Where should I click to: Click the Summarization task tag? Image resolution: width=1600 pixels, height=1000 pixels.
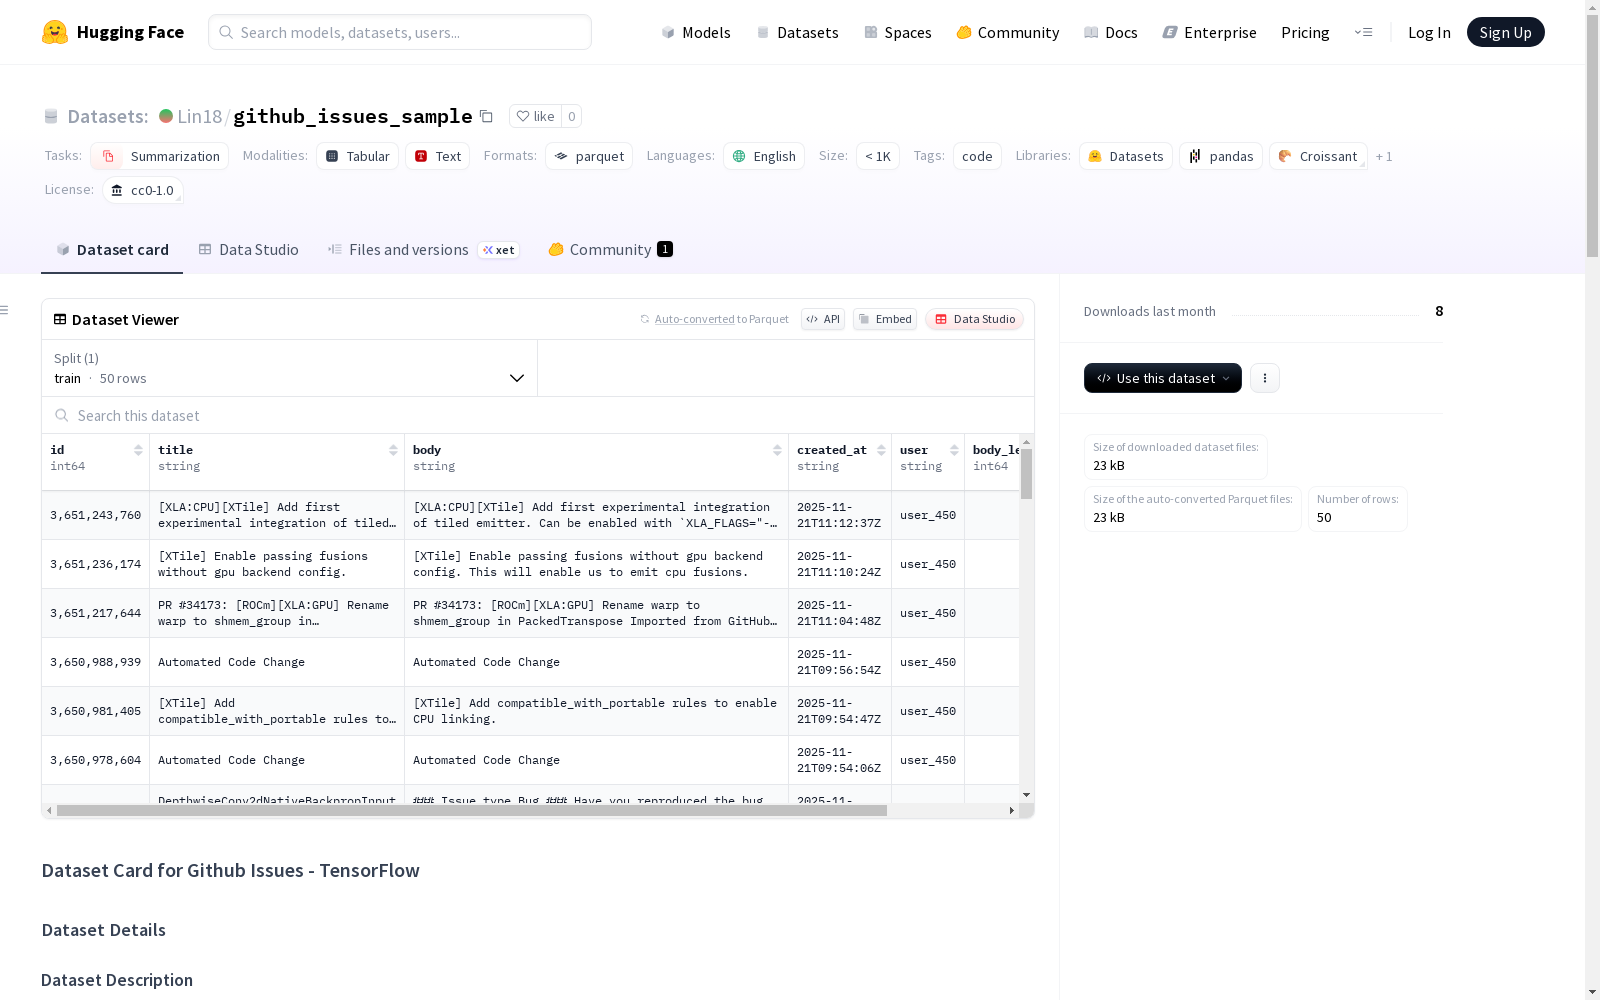tap(160, 156)
